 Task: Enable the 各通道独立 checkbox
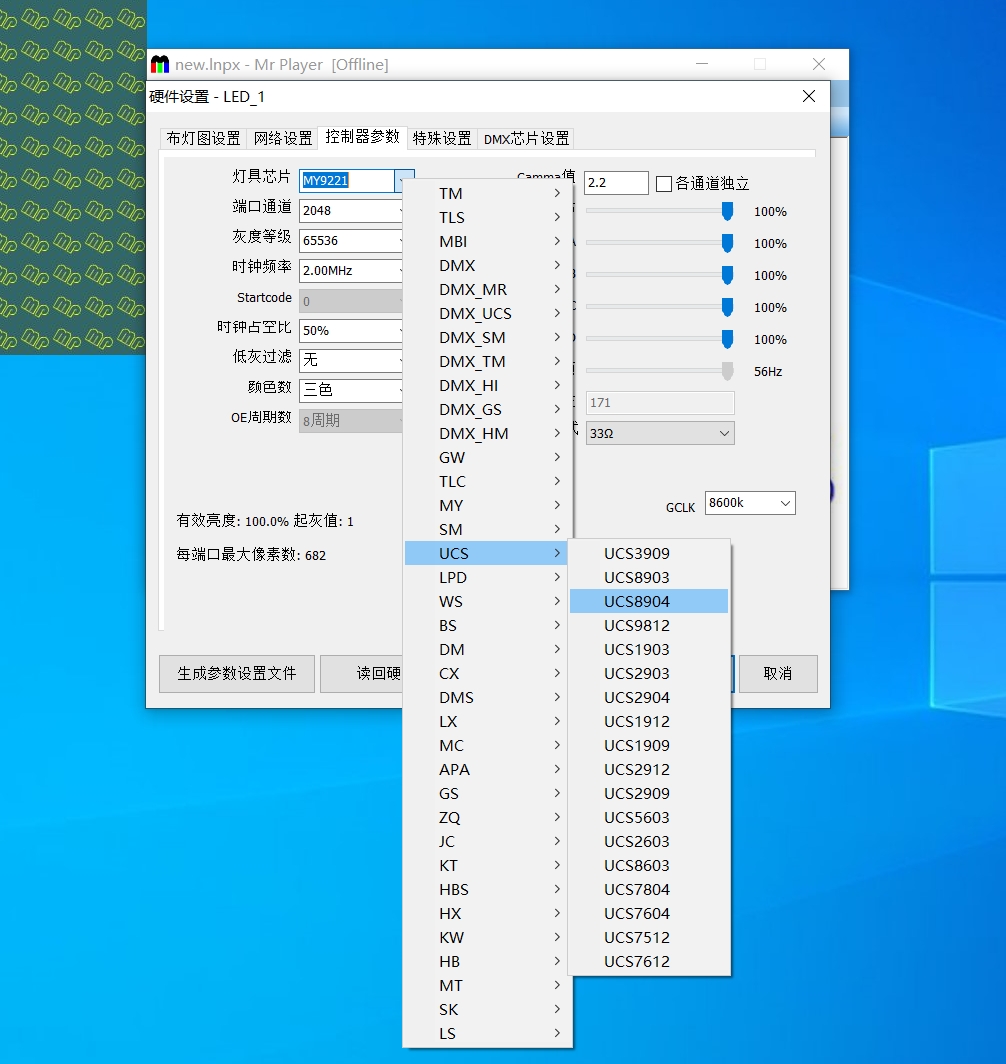664,184
